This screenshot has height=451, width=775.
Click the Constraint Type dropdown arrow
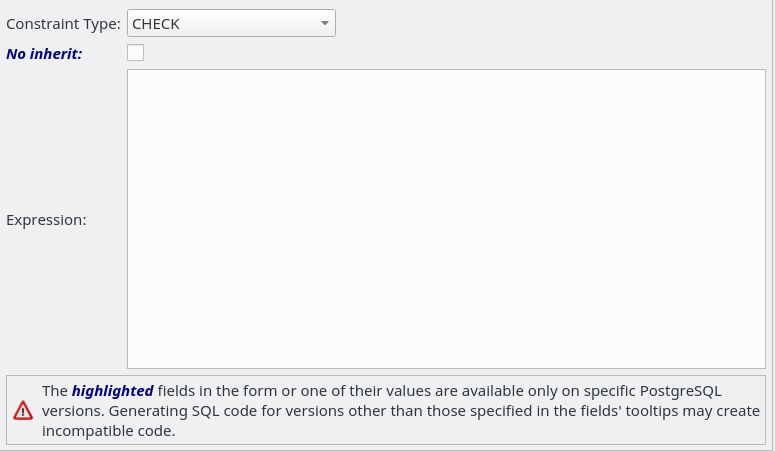tap(325, 23)
